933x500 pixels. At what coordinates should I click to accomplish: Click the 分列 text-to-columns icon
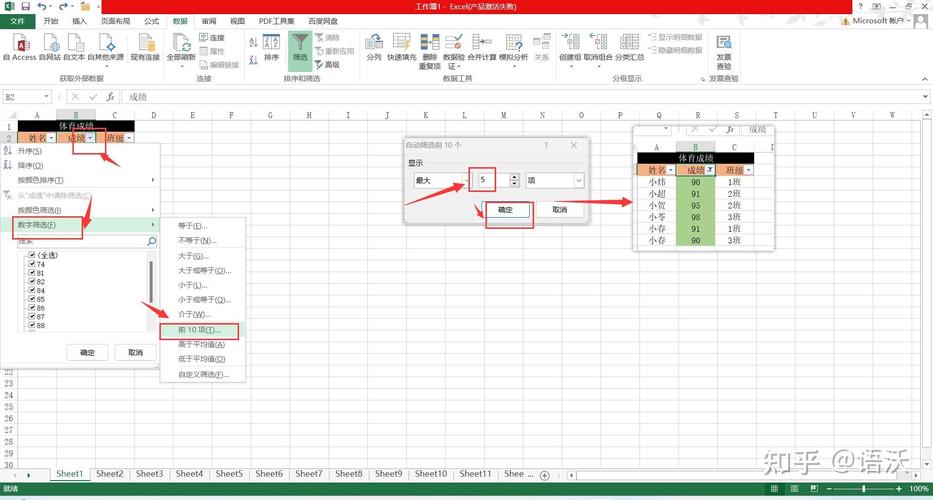coord(374,48)
